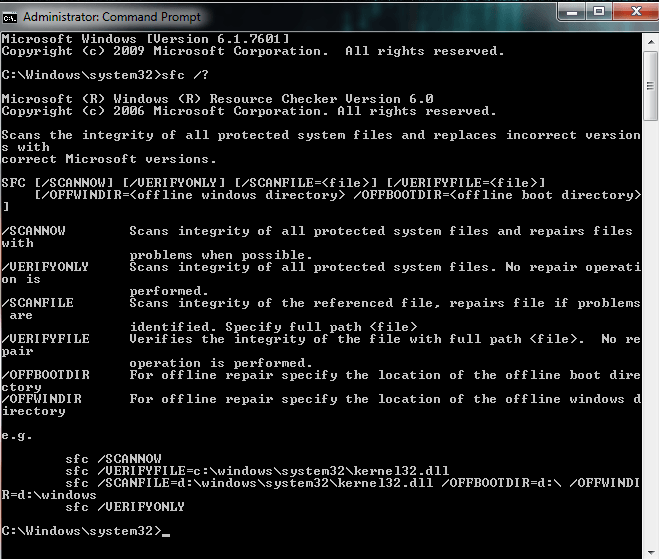
Task: Click the 'SFC [/SCANNOW] [/VERIFYONLY]' syntax line
Action: [x=273, y=183]
